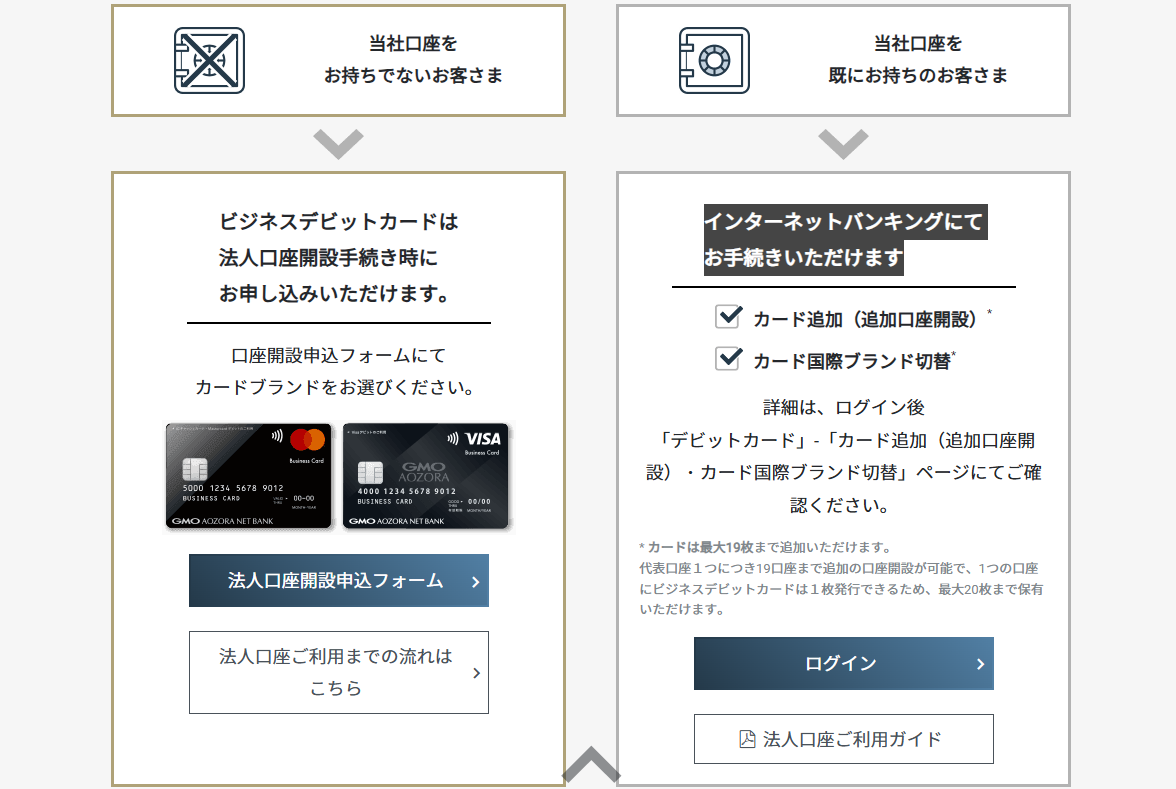Click the arrow on 法人口座ご利用までの流れ button

tap(476, 673)
